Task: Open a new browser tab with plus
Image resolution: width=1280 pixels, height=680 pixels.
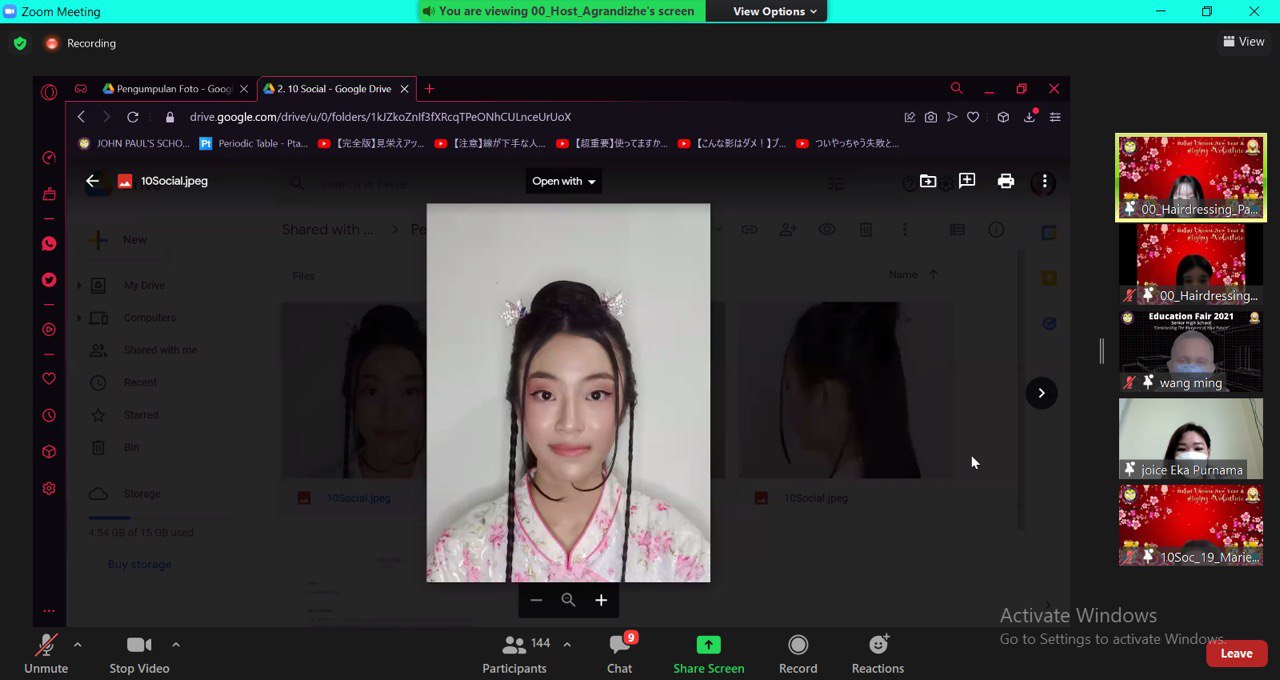Action: 429,89
